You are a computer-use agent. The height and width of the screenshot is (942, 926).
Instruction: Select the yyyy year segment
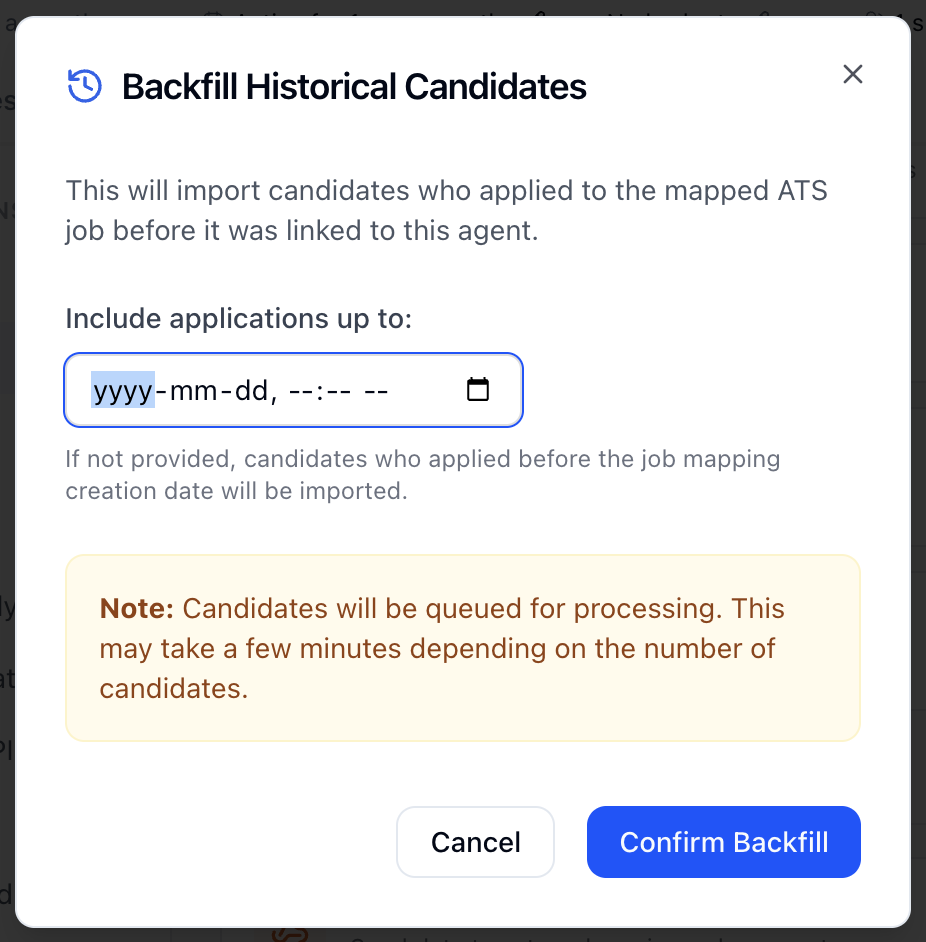tap(123, 390)
